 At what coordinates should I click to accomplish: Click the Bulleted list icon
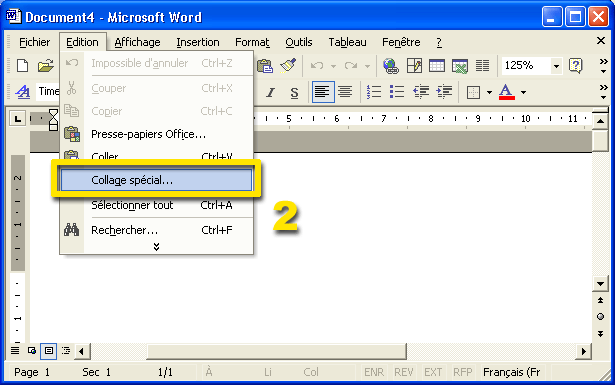(397, 92)
